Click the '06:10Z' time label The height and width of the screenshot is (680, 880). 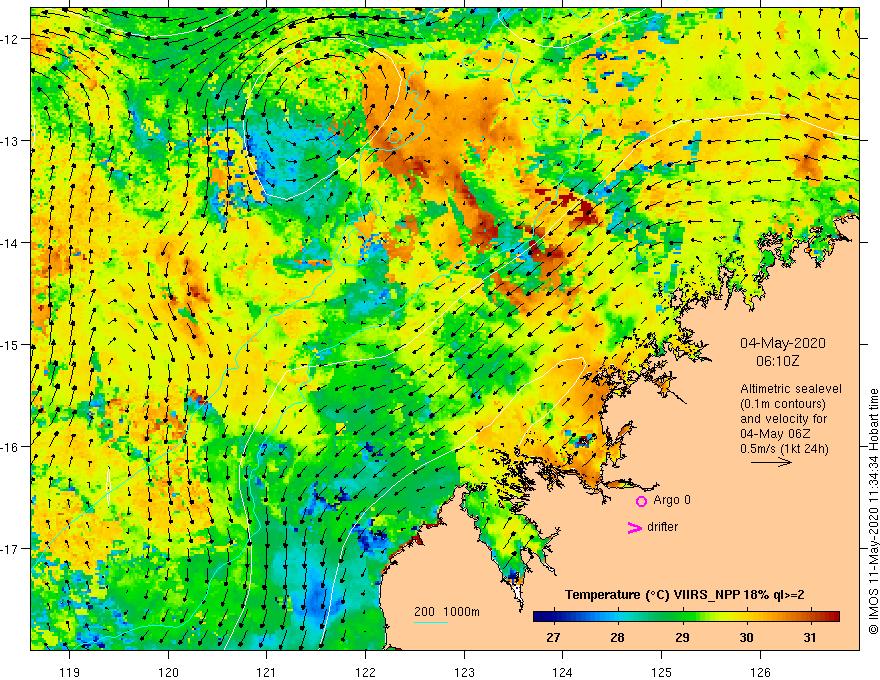click(x=777, y=361)
